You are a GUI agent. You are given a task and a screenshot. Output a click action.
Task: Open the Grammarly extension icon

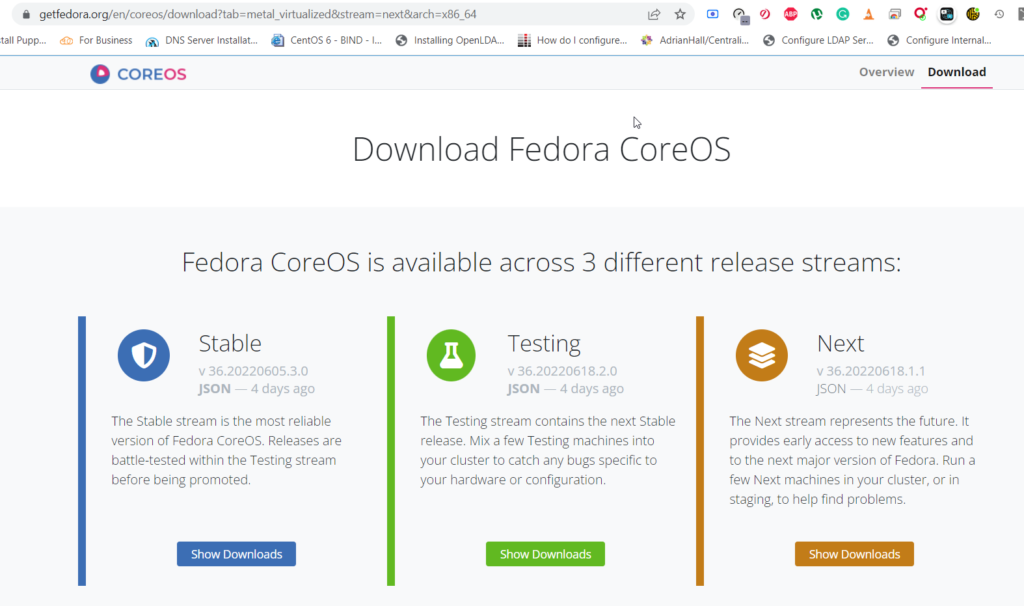coord(842,14)
